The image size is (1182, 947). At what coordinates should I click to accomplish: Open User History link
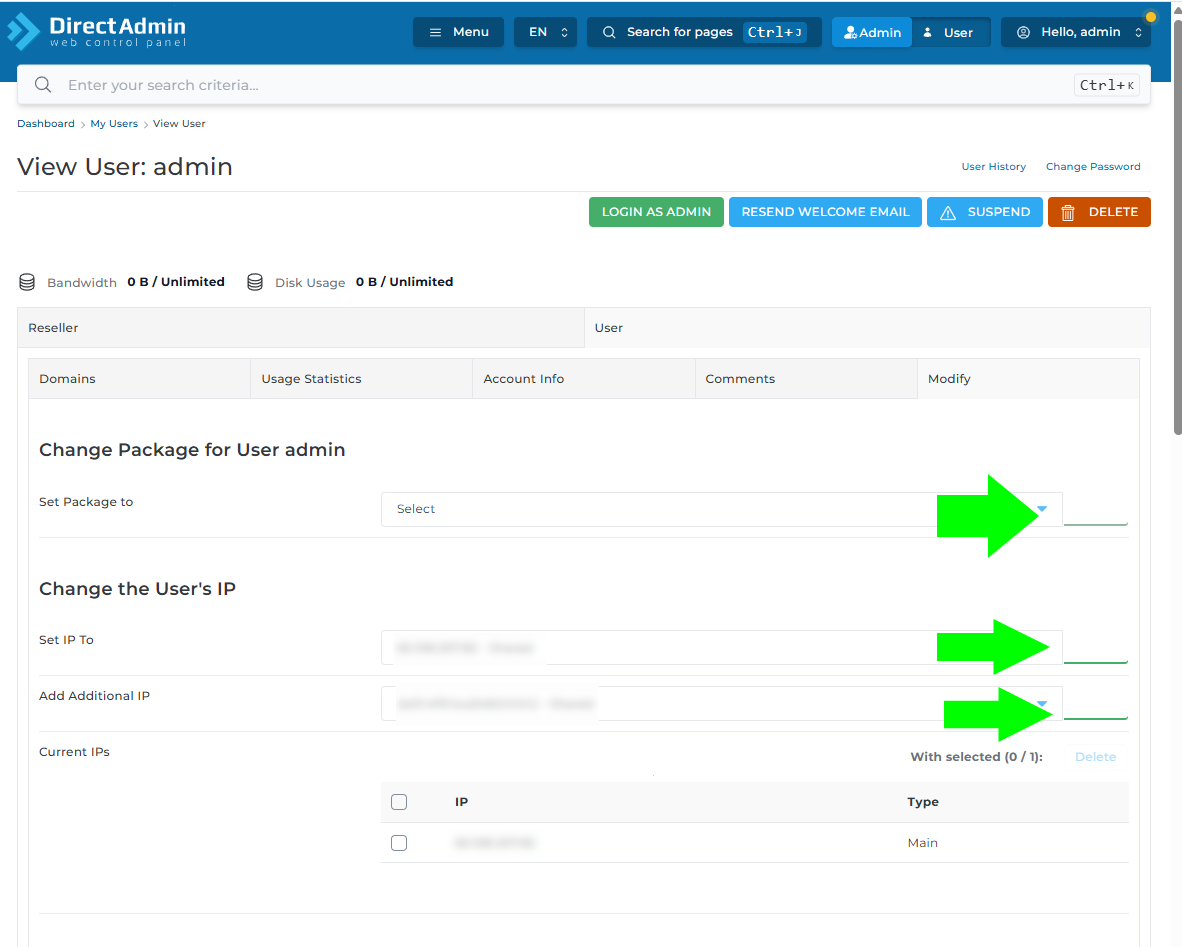994,167
